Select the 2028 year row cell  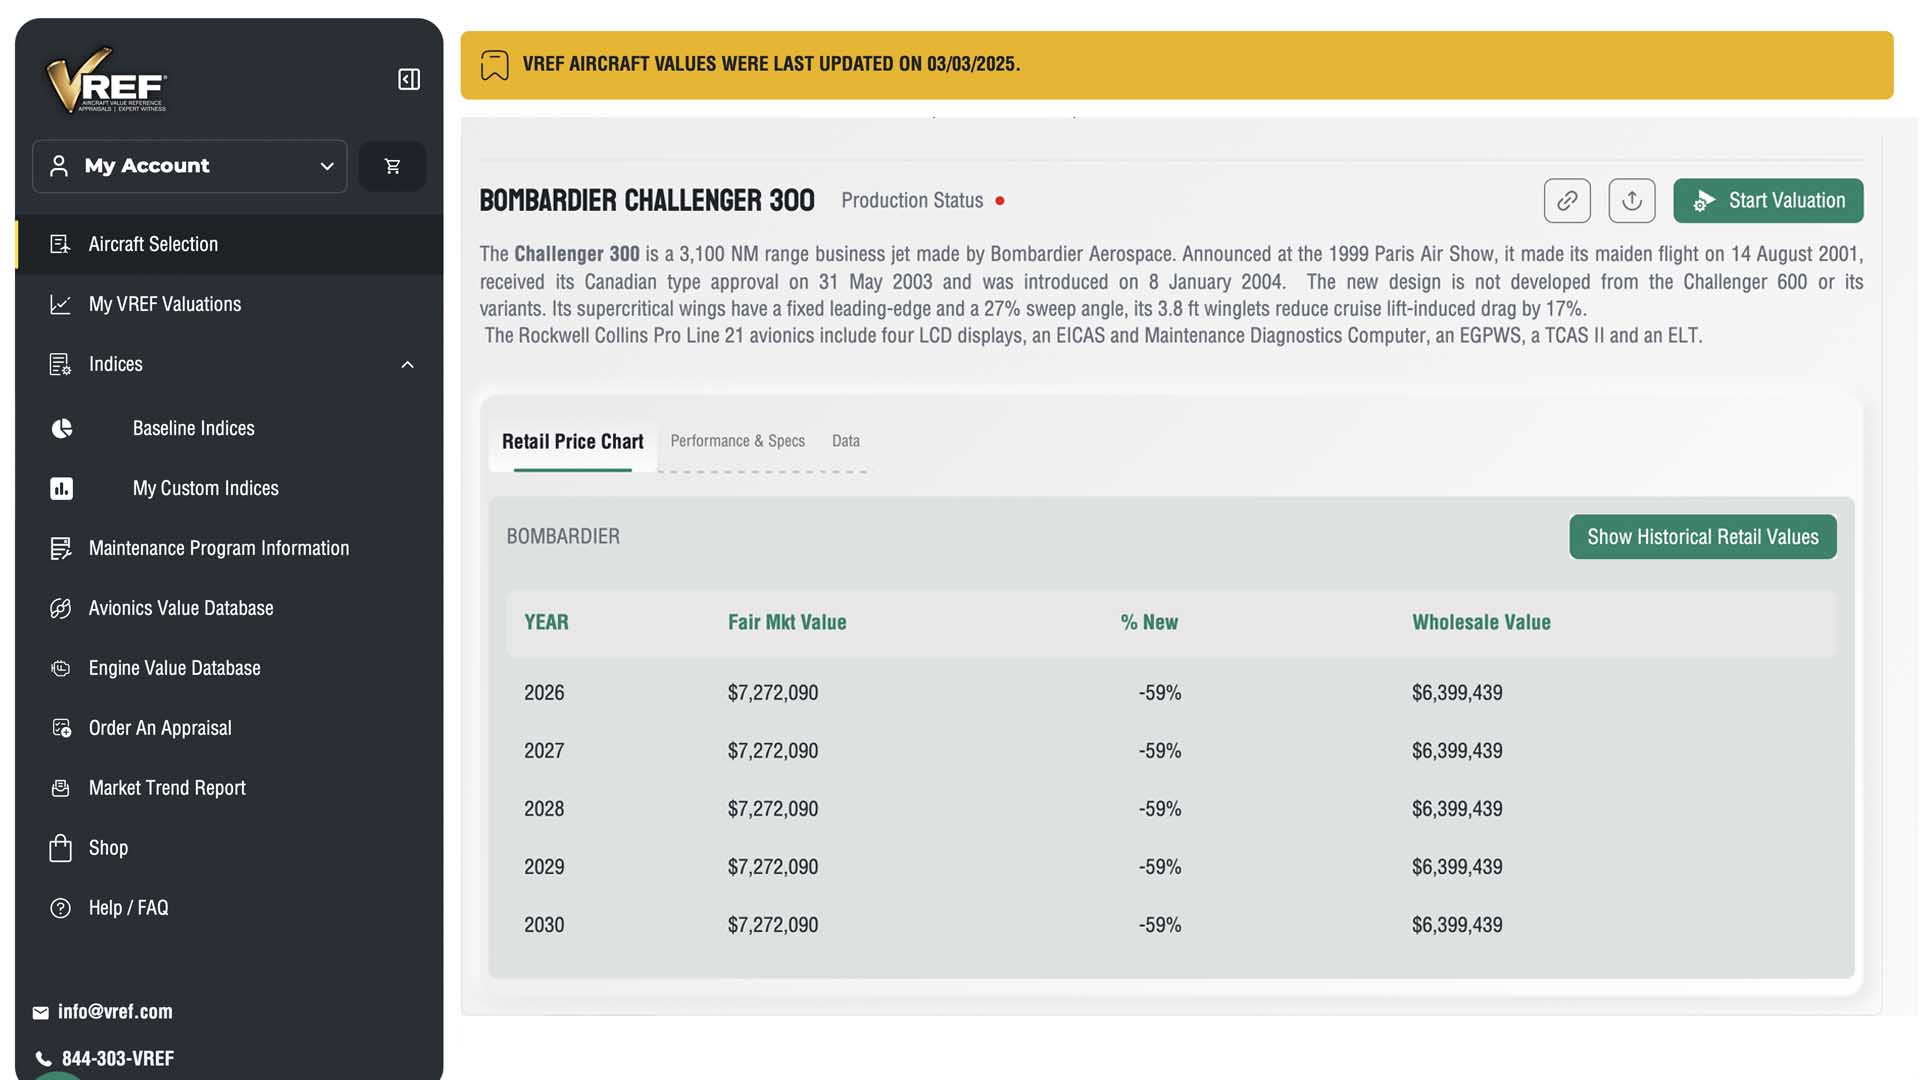(x=544, y=809)
